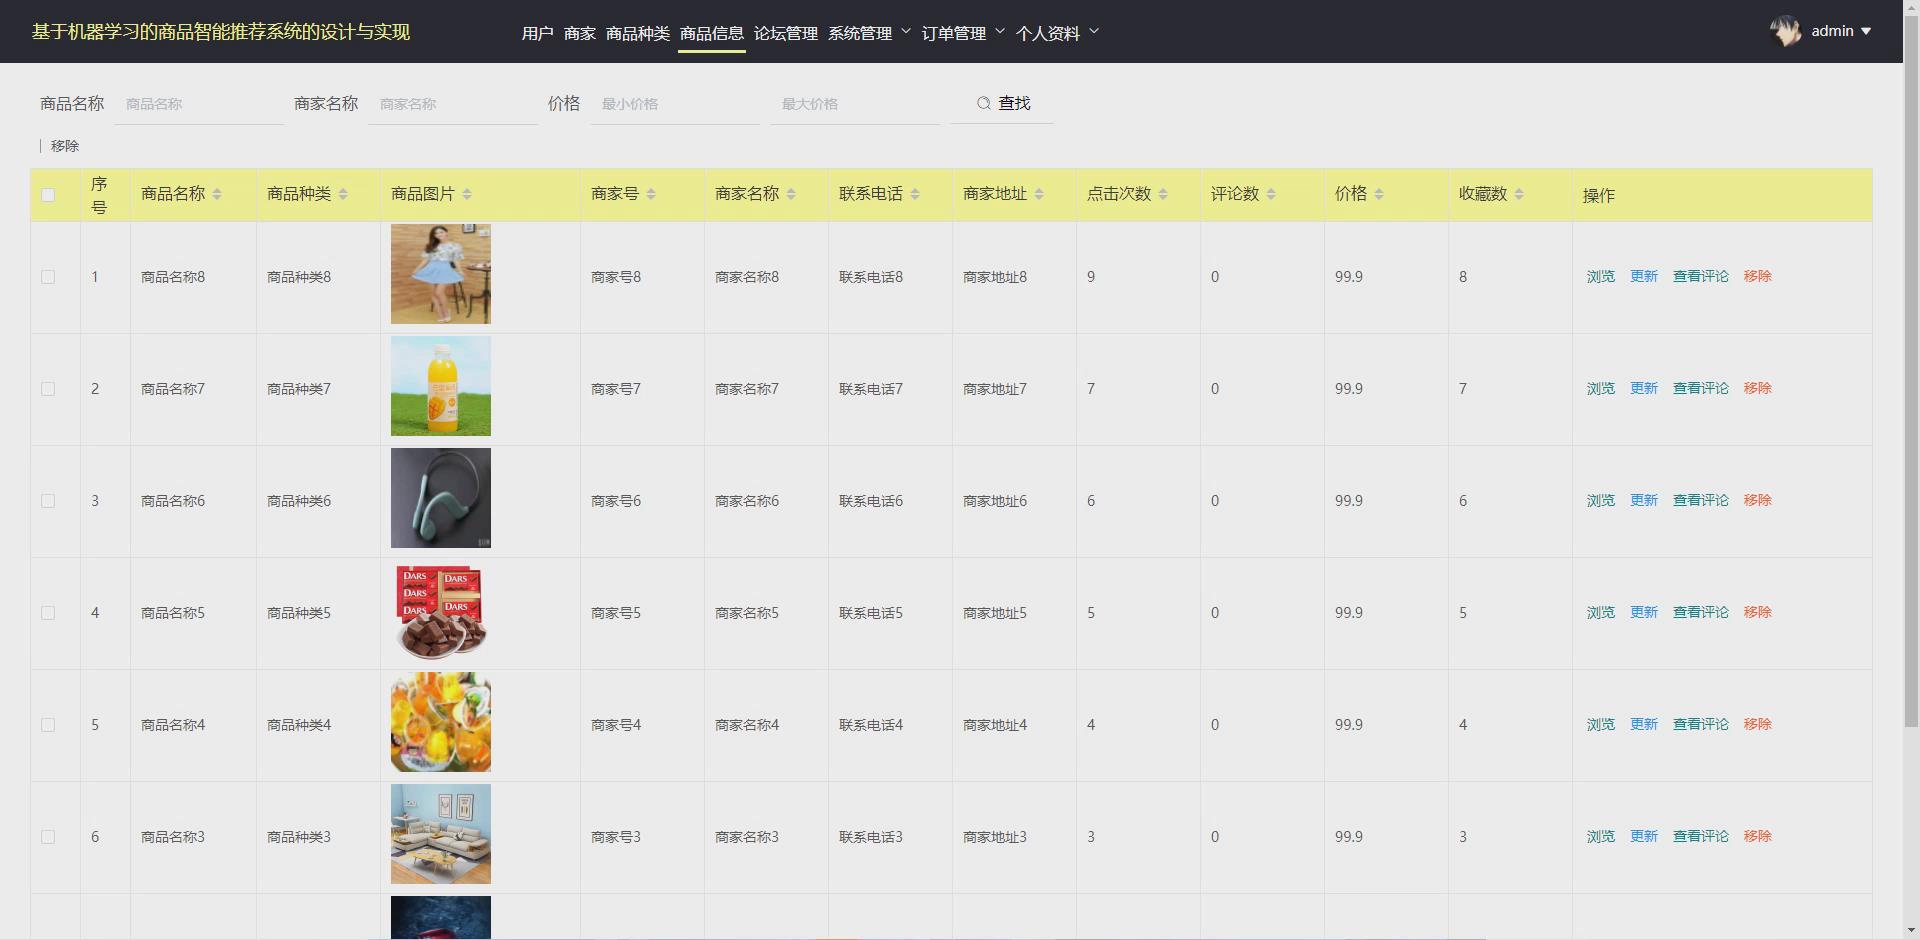Click 更新 for 商品名称7 row
Viewport: 1920px width, 940px height.
coord(1644,388)
